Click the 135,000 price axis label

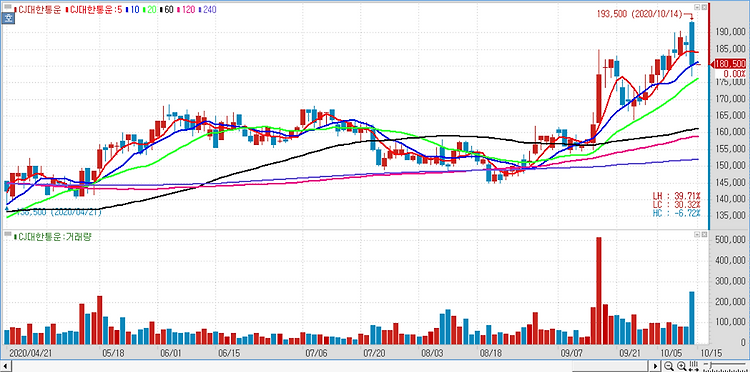pos(730,216)
